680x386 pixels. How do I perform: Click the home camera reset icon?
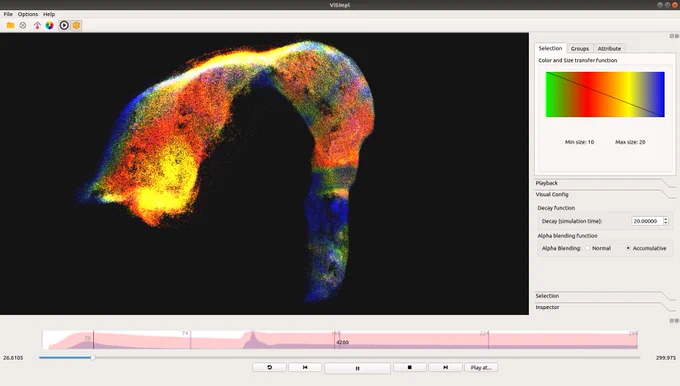click(x=37, y=26)
